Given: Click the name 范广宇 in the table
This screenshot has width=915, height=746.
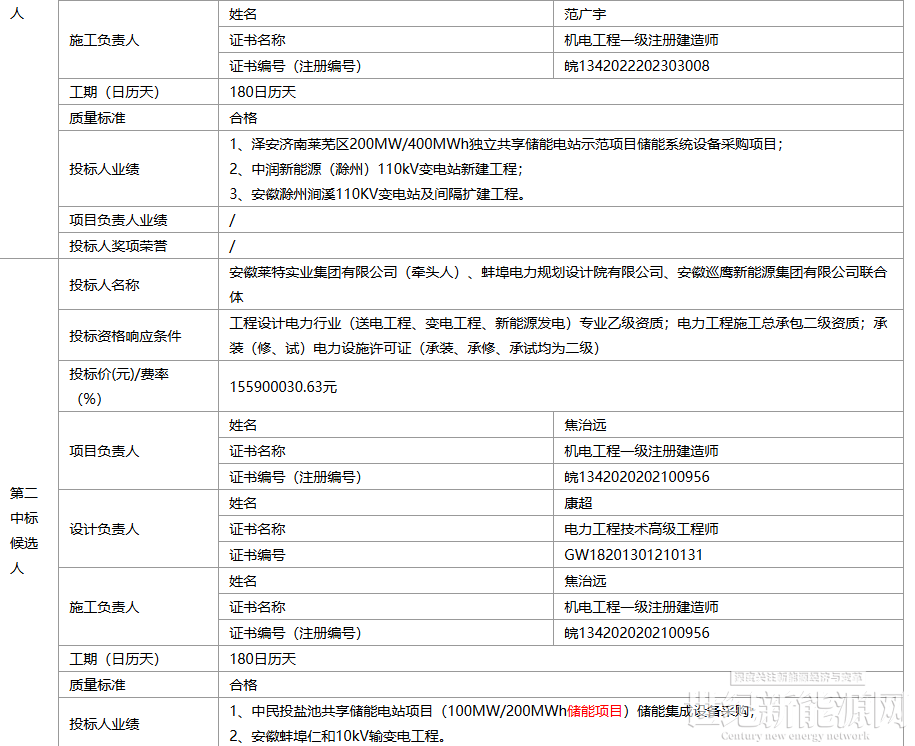Looking at the screenshot, I should [x=585, y=15].
